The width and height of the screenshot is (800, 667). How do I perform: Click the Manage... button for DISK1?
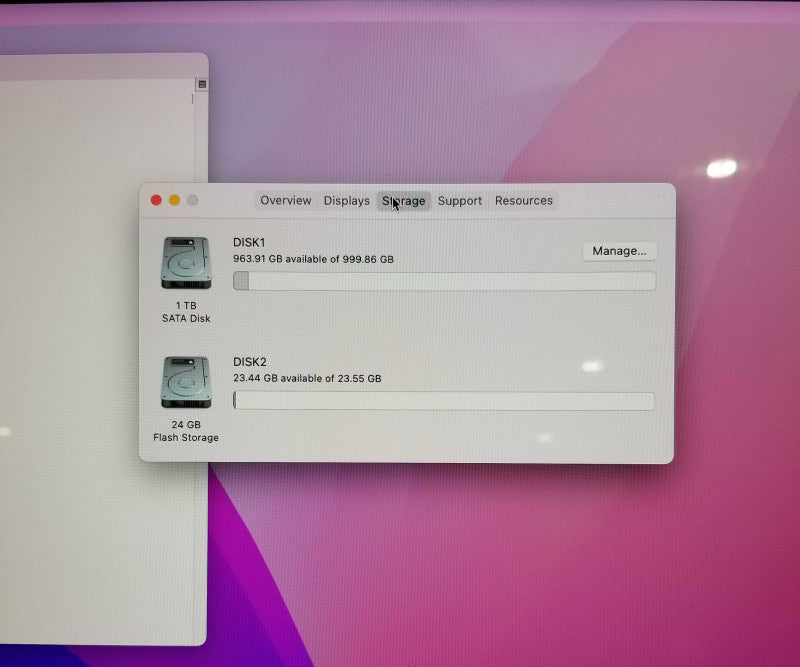click(x=619, y=251)
